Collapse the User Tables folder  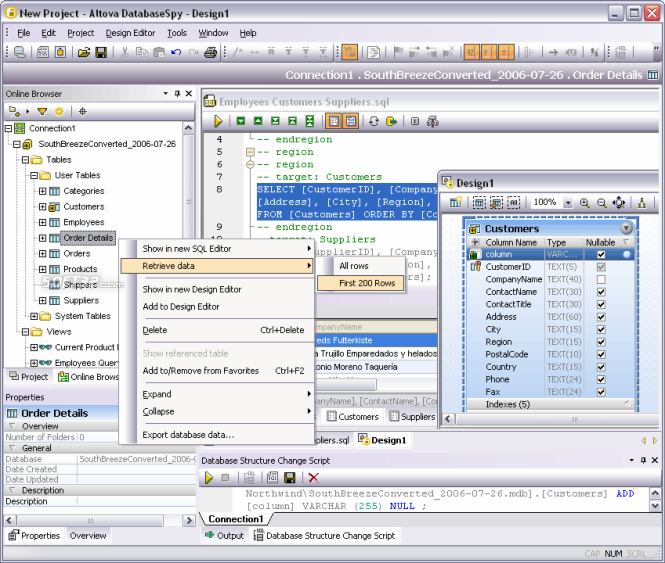[x=34, y=175]
